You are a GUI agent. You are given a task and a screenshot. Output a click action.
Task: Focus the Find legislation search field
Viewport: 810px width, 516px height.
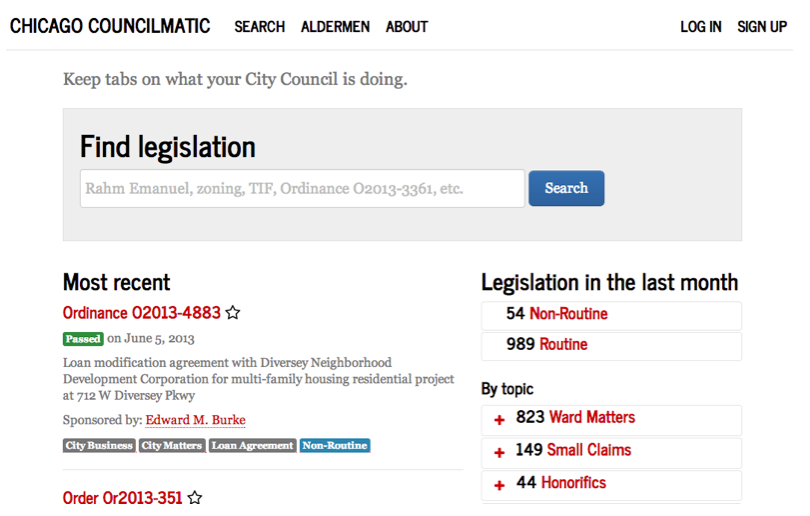click(302, 188)
